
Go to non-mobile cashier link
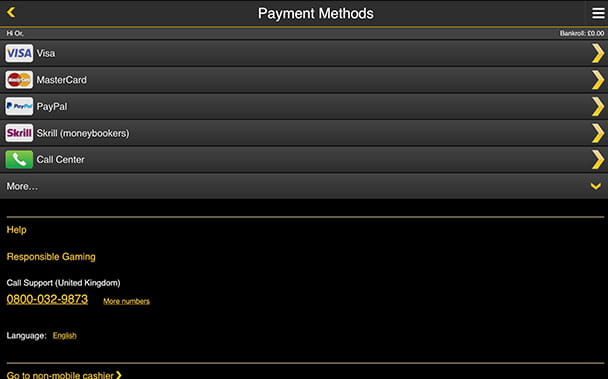(x=64, y=375)
